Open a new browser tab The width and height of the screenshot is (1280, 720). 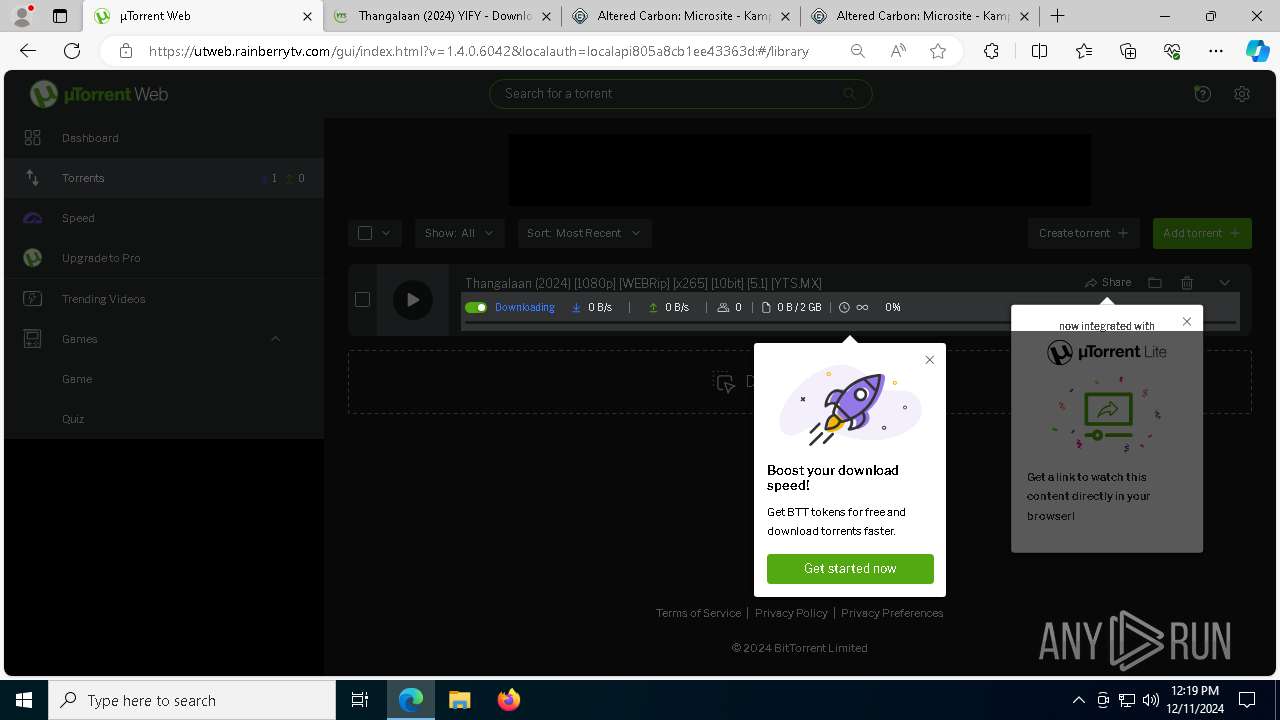(1057, 16)
